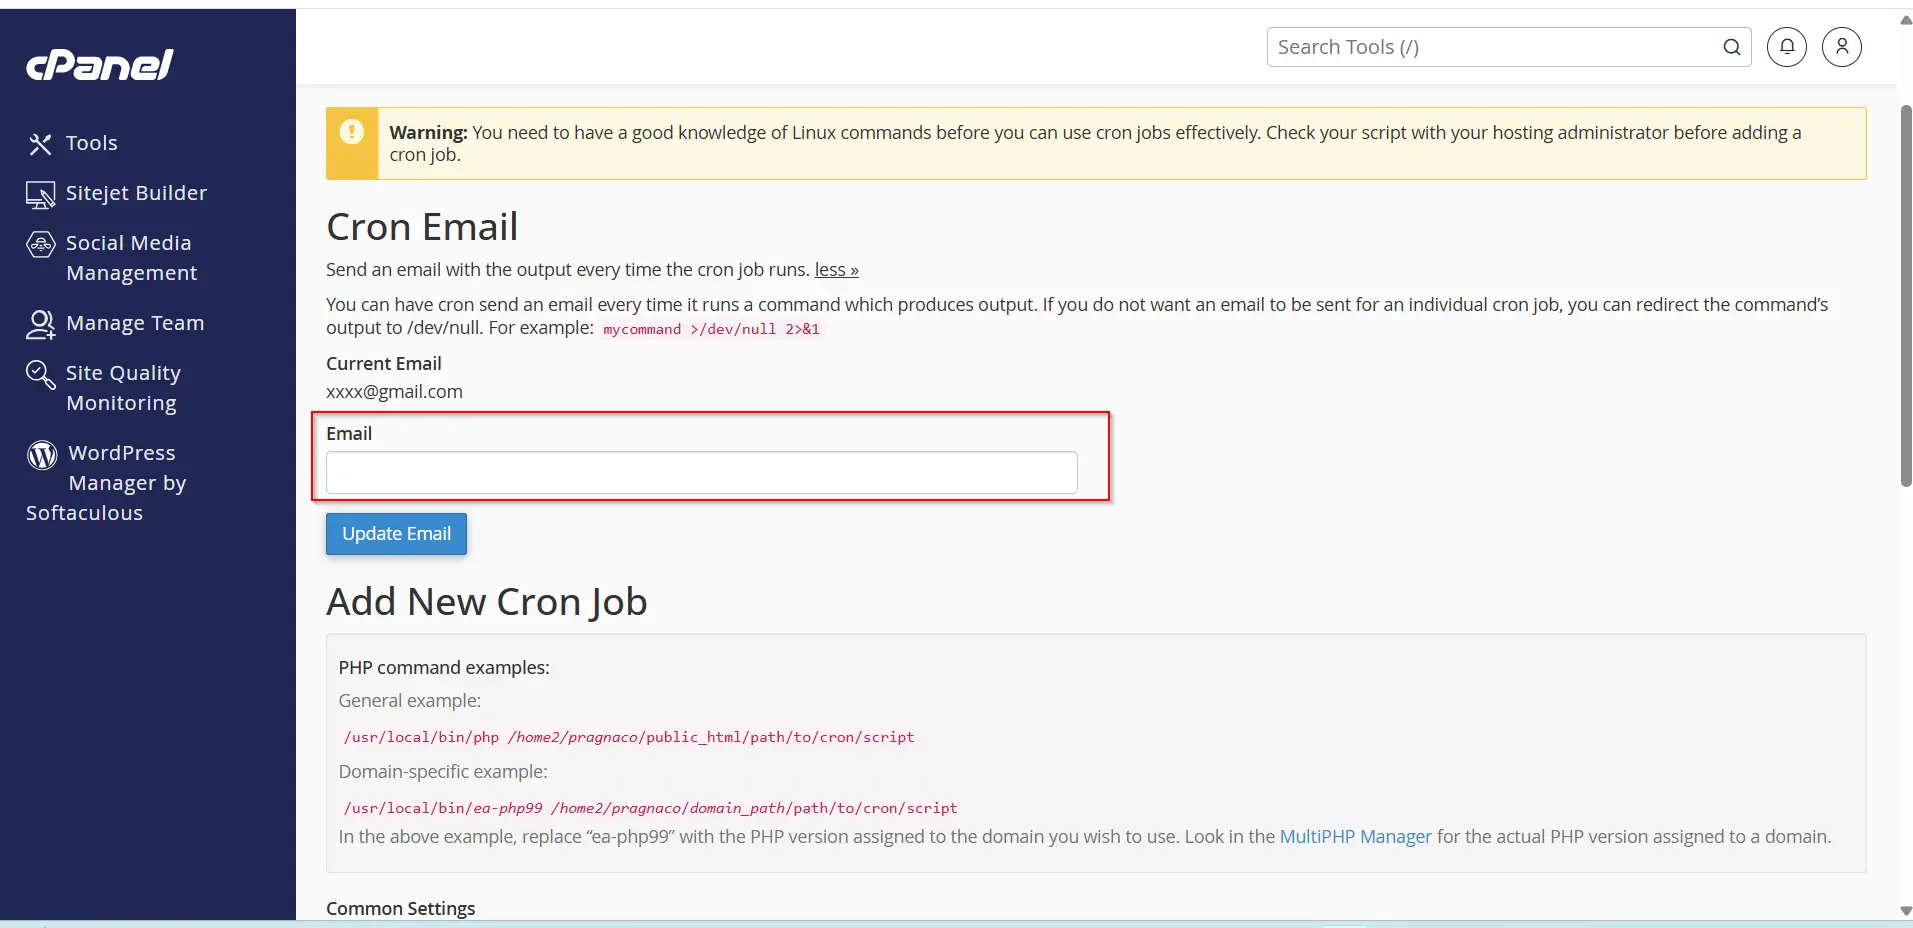Image resolution: width=1913 pixels, height=928 pixels.
Task: Click the general example /usr/local/bin/php command
Action: pos(629,737)
